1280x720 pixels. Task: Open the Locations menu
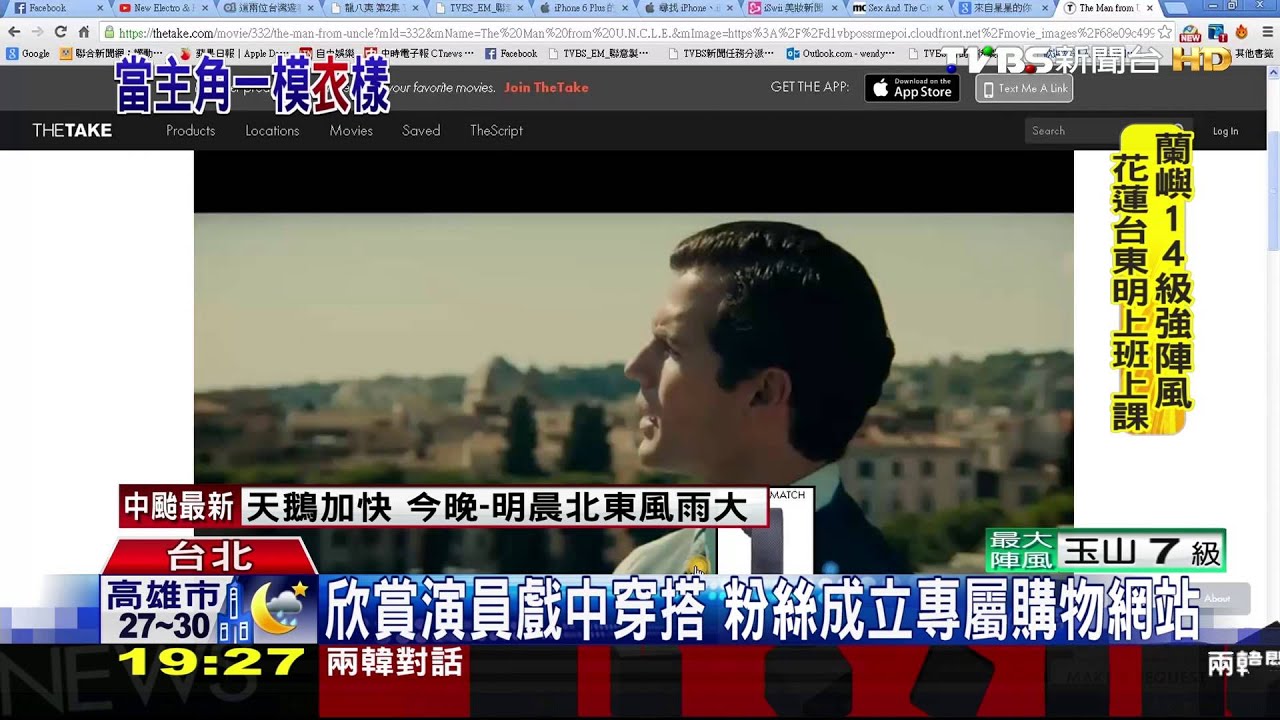click(x=272, y=130)
